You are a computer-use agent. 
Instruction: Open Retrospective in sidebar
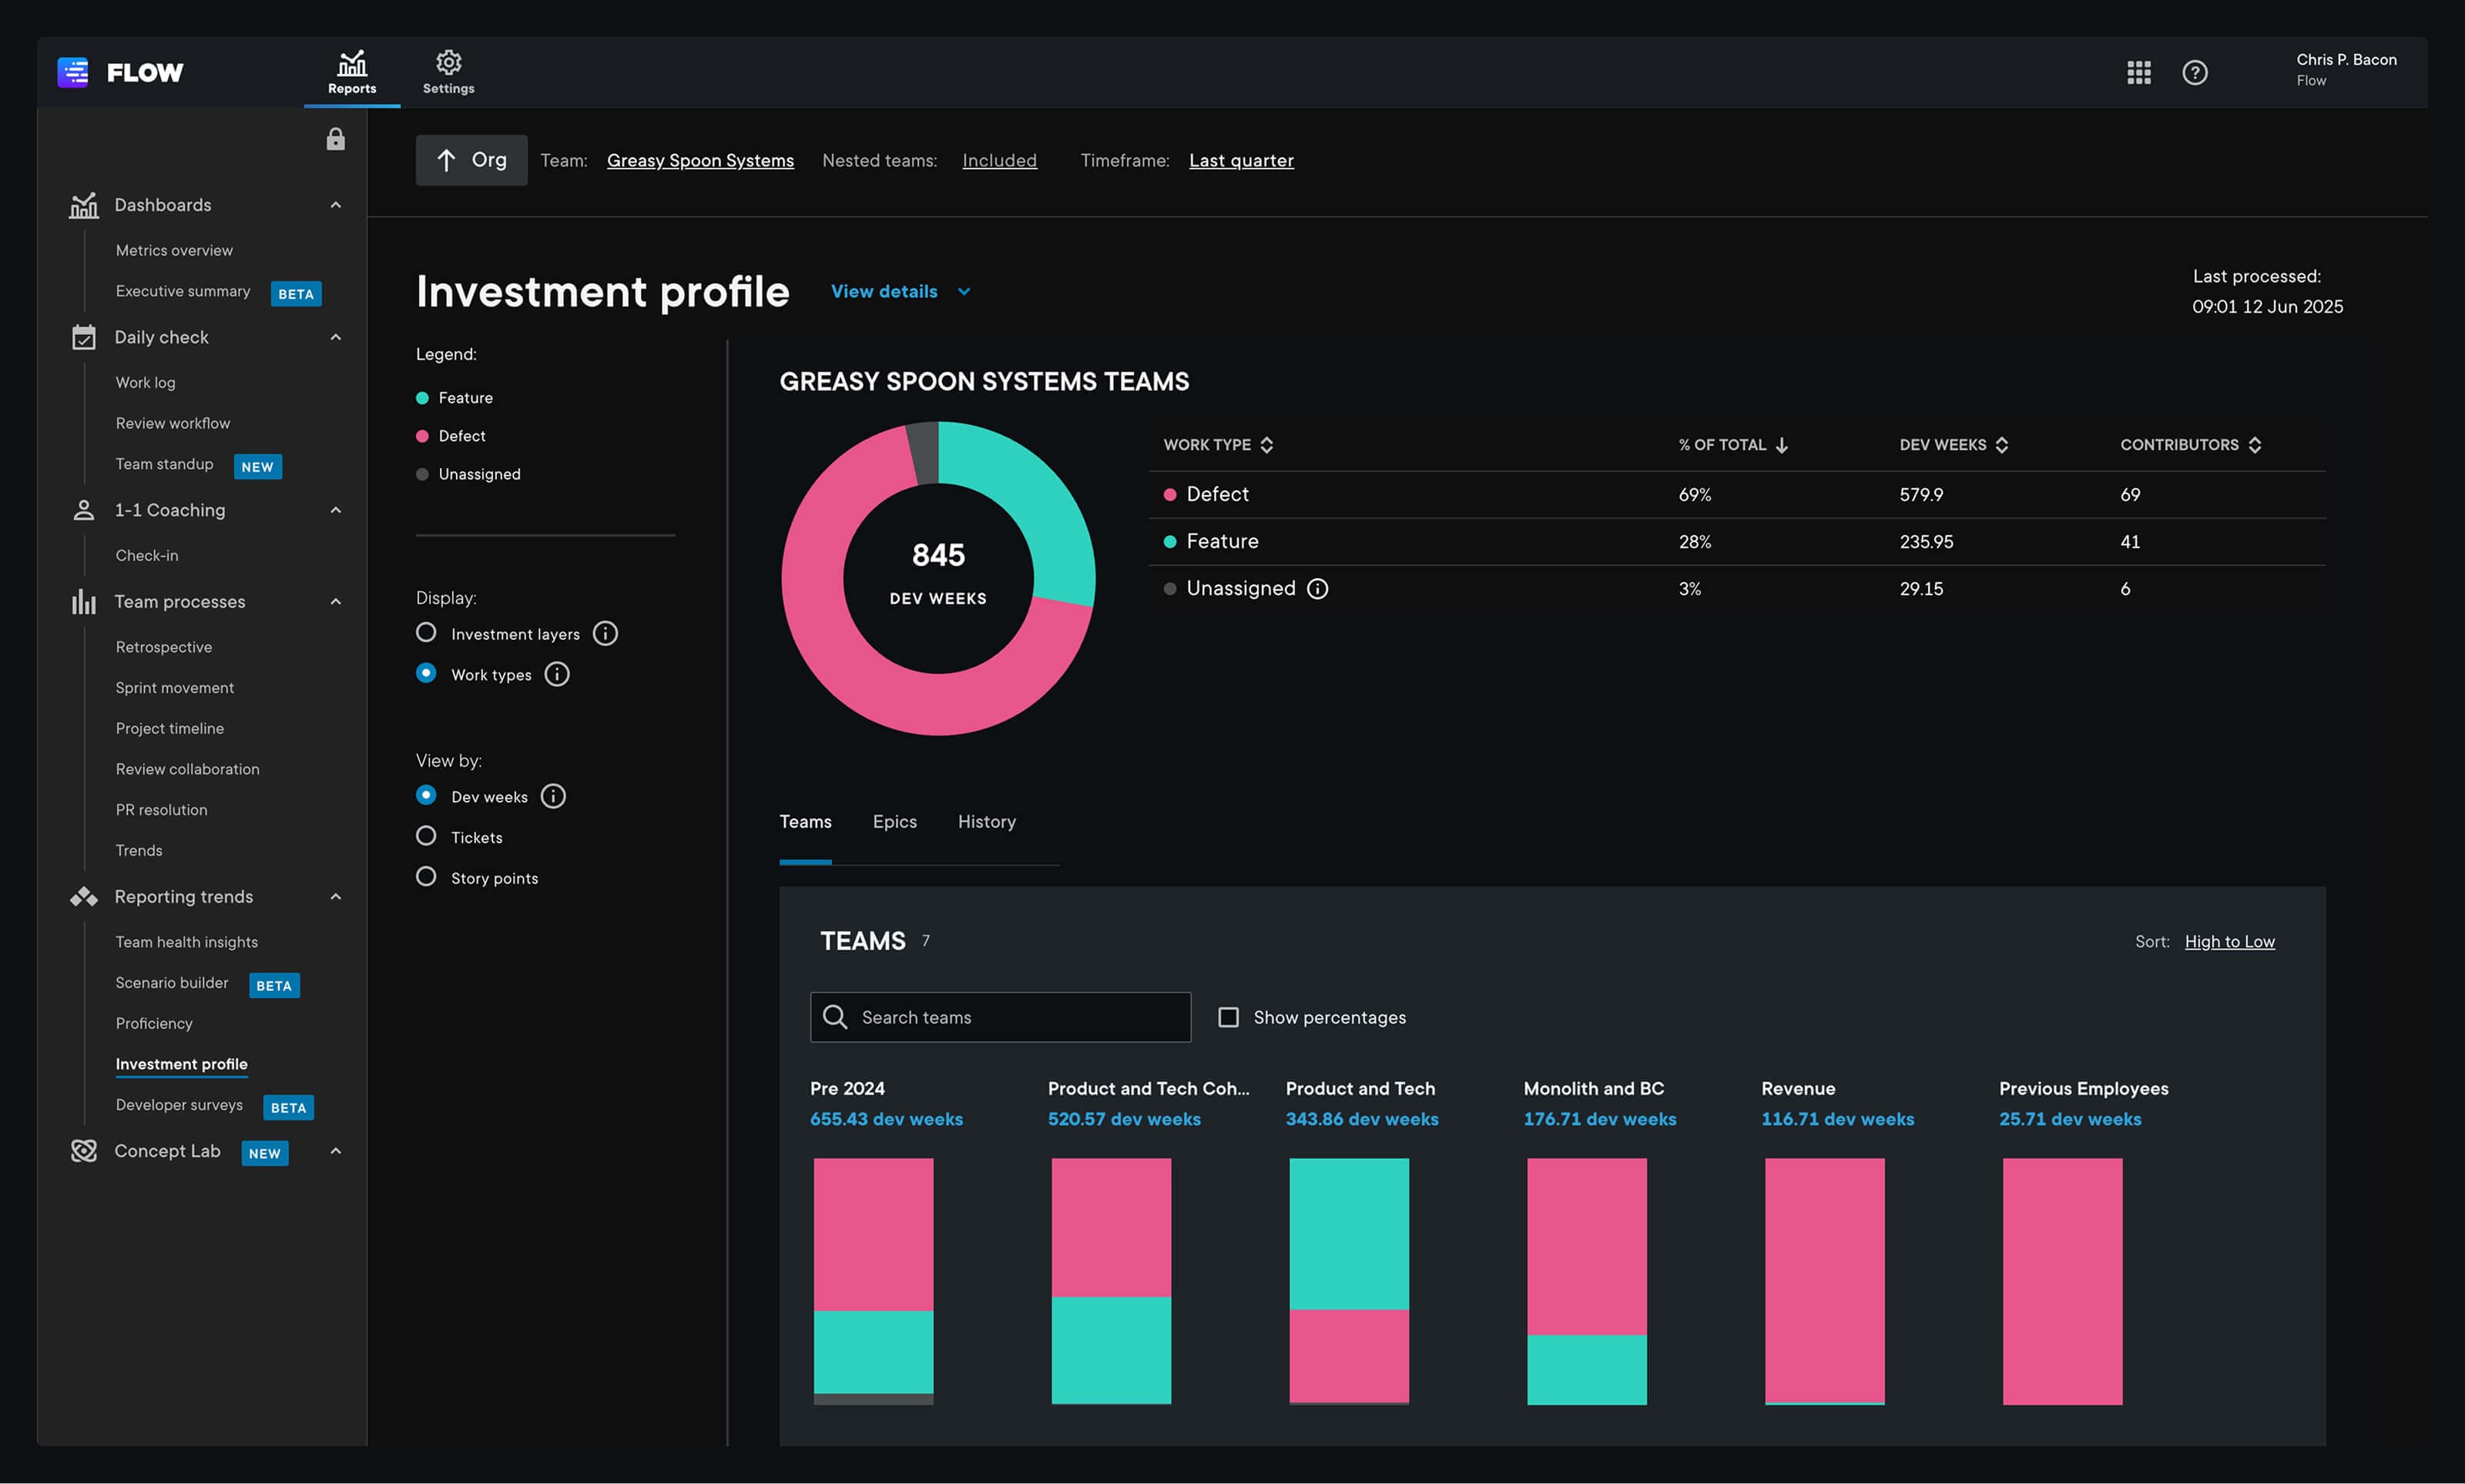[x=164, y=647]
